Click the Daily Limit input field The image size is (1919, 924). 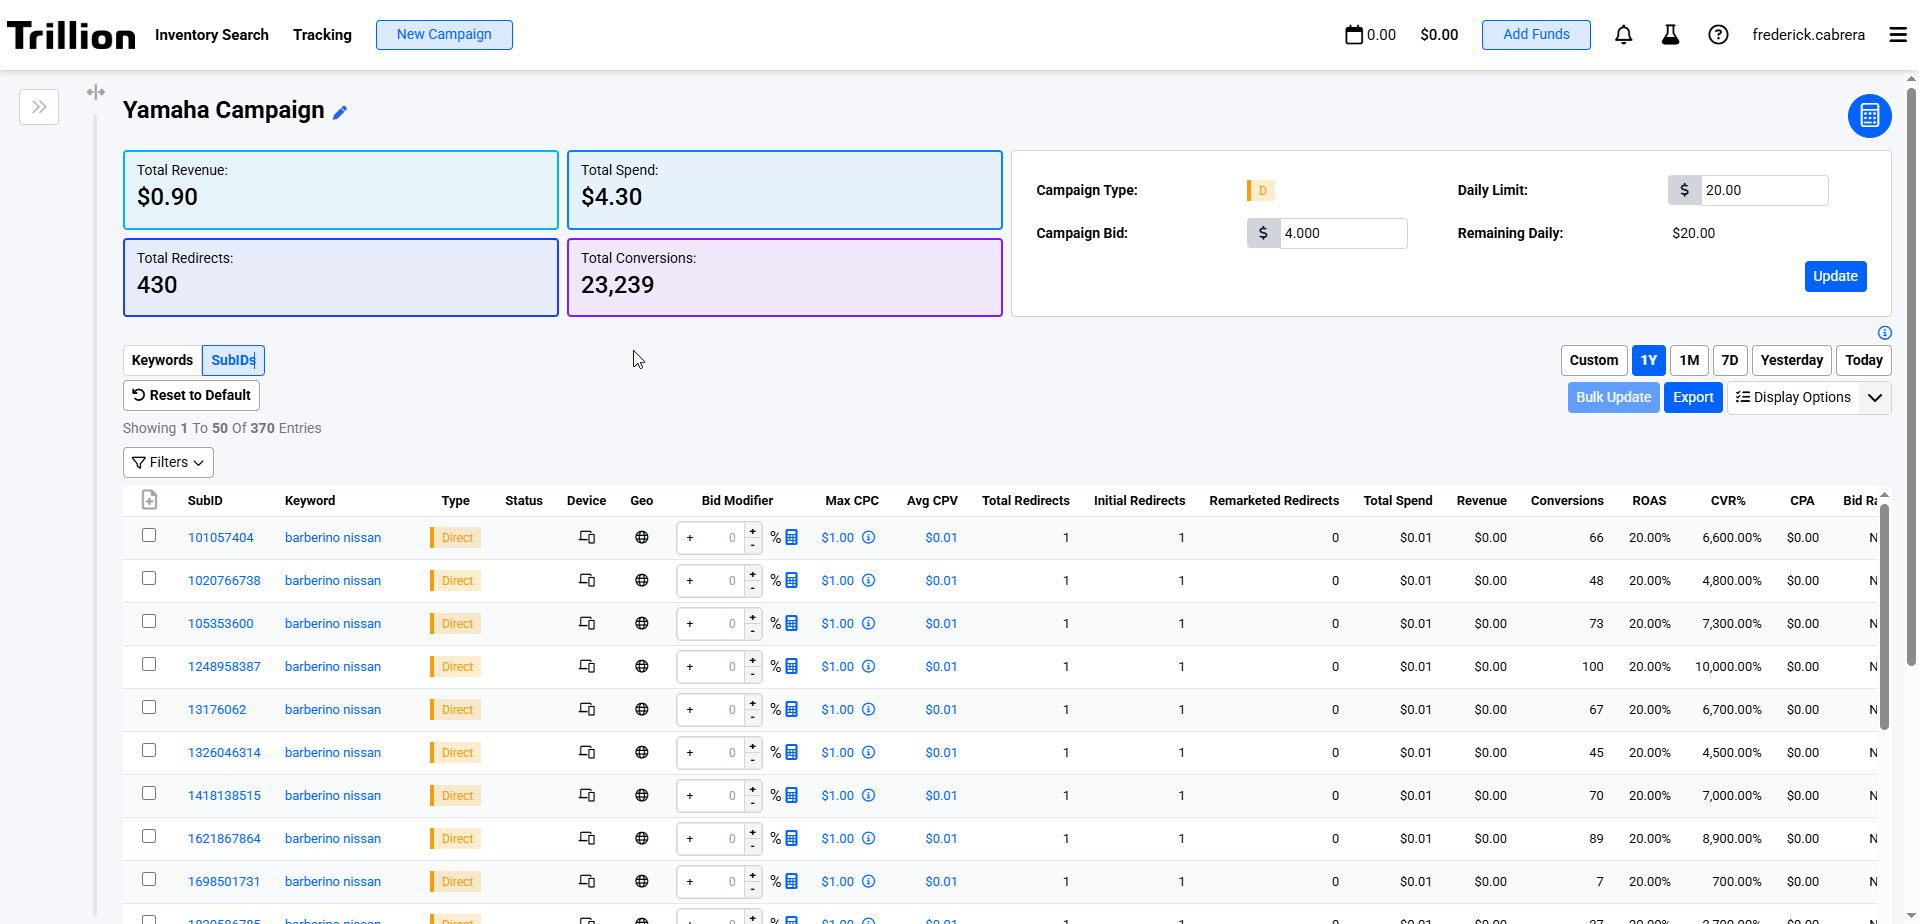click(x=1764, y=190)
